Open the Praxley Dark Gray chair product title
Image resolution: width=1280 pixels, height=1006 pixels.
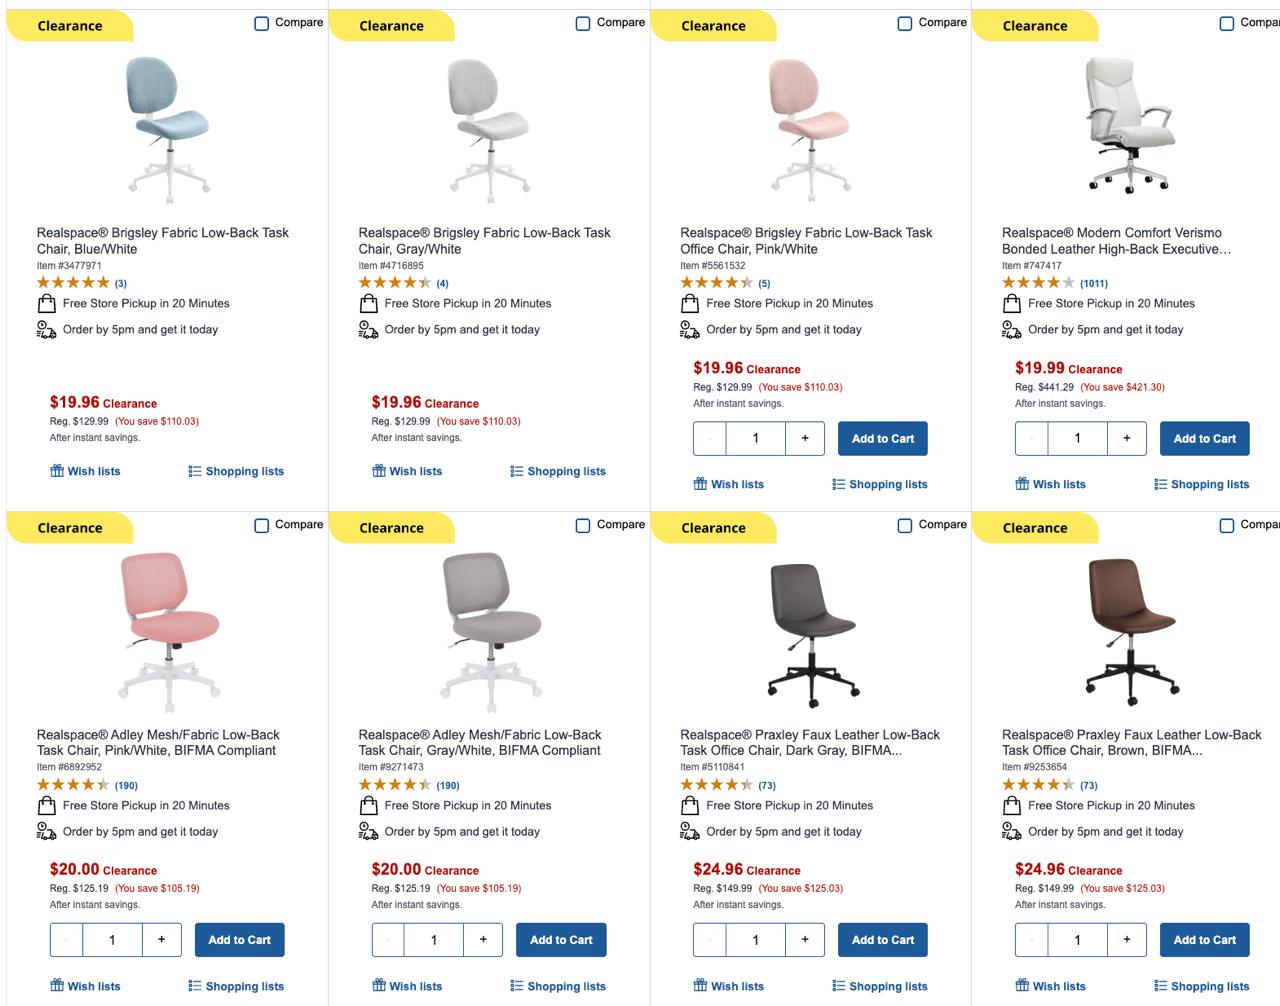tap(809, 742)
